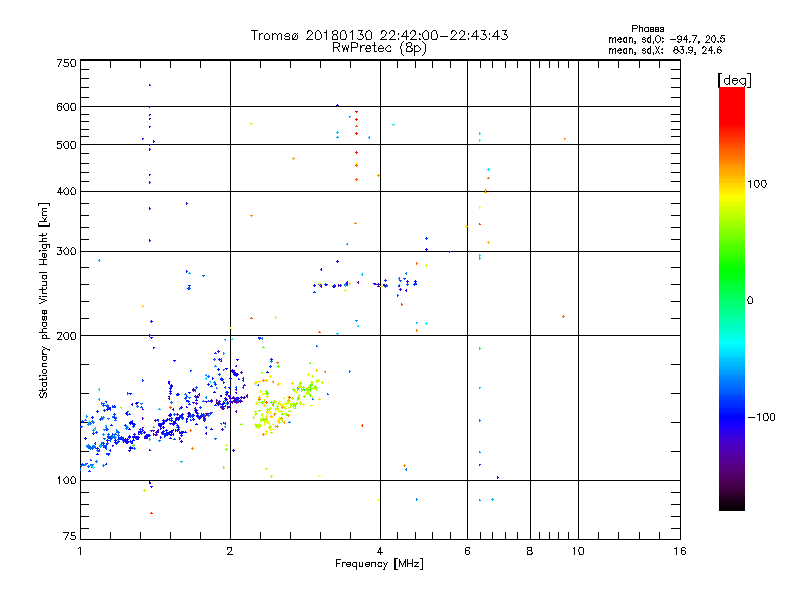The image size is (800, 600).
Task: Click the 600 tick label on y-axis
Action: (x=66, y=107)
